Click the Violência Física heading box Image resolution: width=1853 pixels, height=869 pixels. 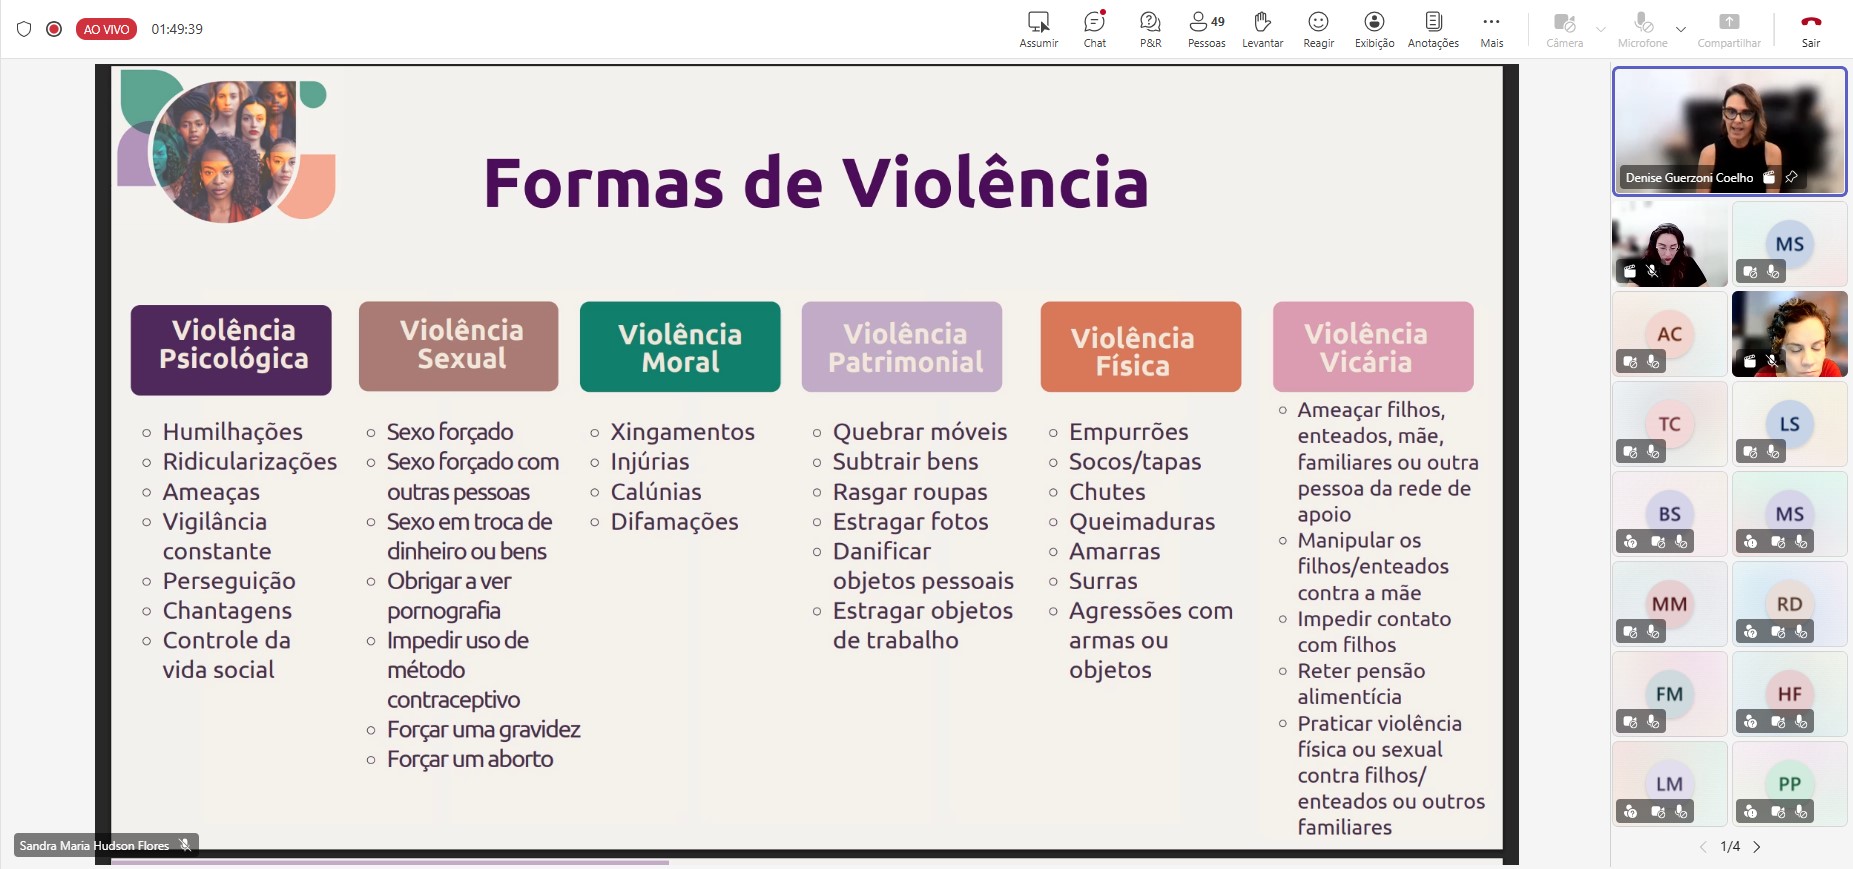[x=1141, y=347]
